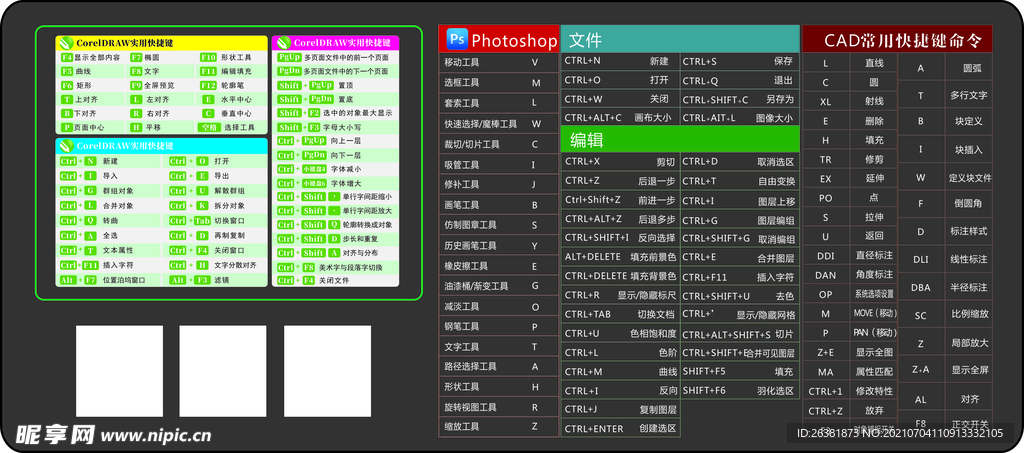
Task: Click the 旋转视图工具 R row
Action: click(x=499, y=407)
